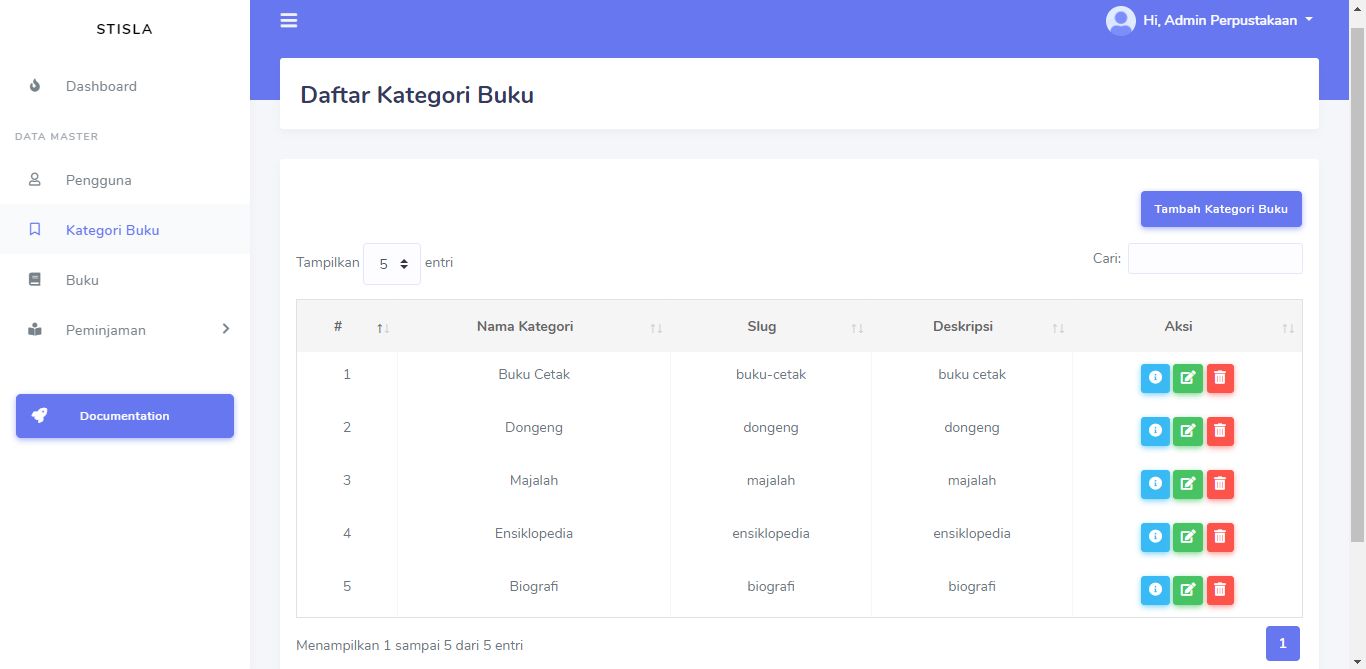This screenshot has width=1366, height=669.
Task: Open the hamburger sidebar toggle icon
Action: pyautogui.click(x=288, y=20)
